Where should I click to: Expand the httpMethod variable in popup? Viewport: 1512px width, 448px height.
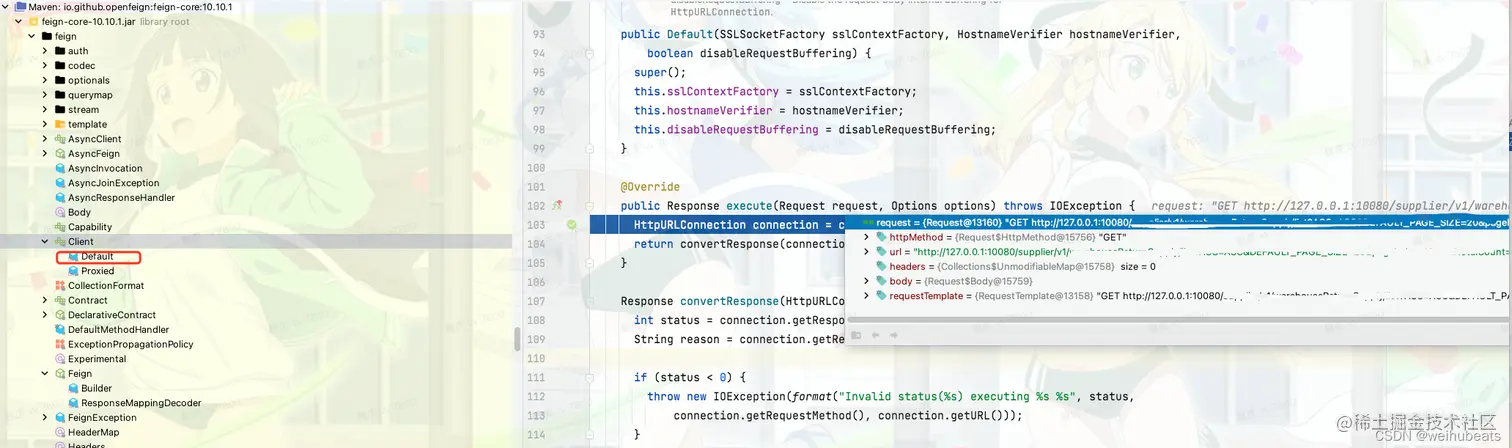(x=867, y=237)
